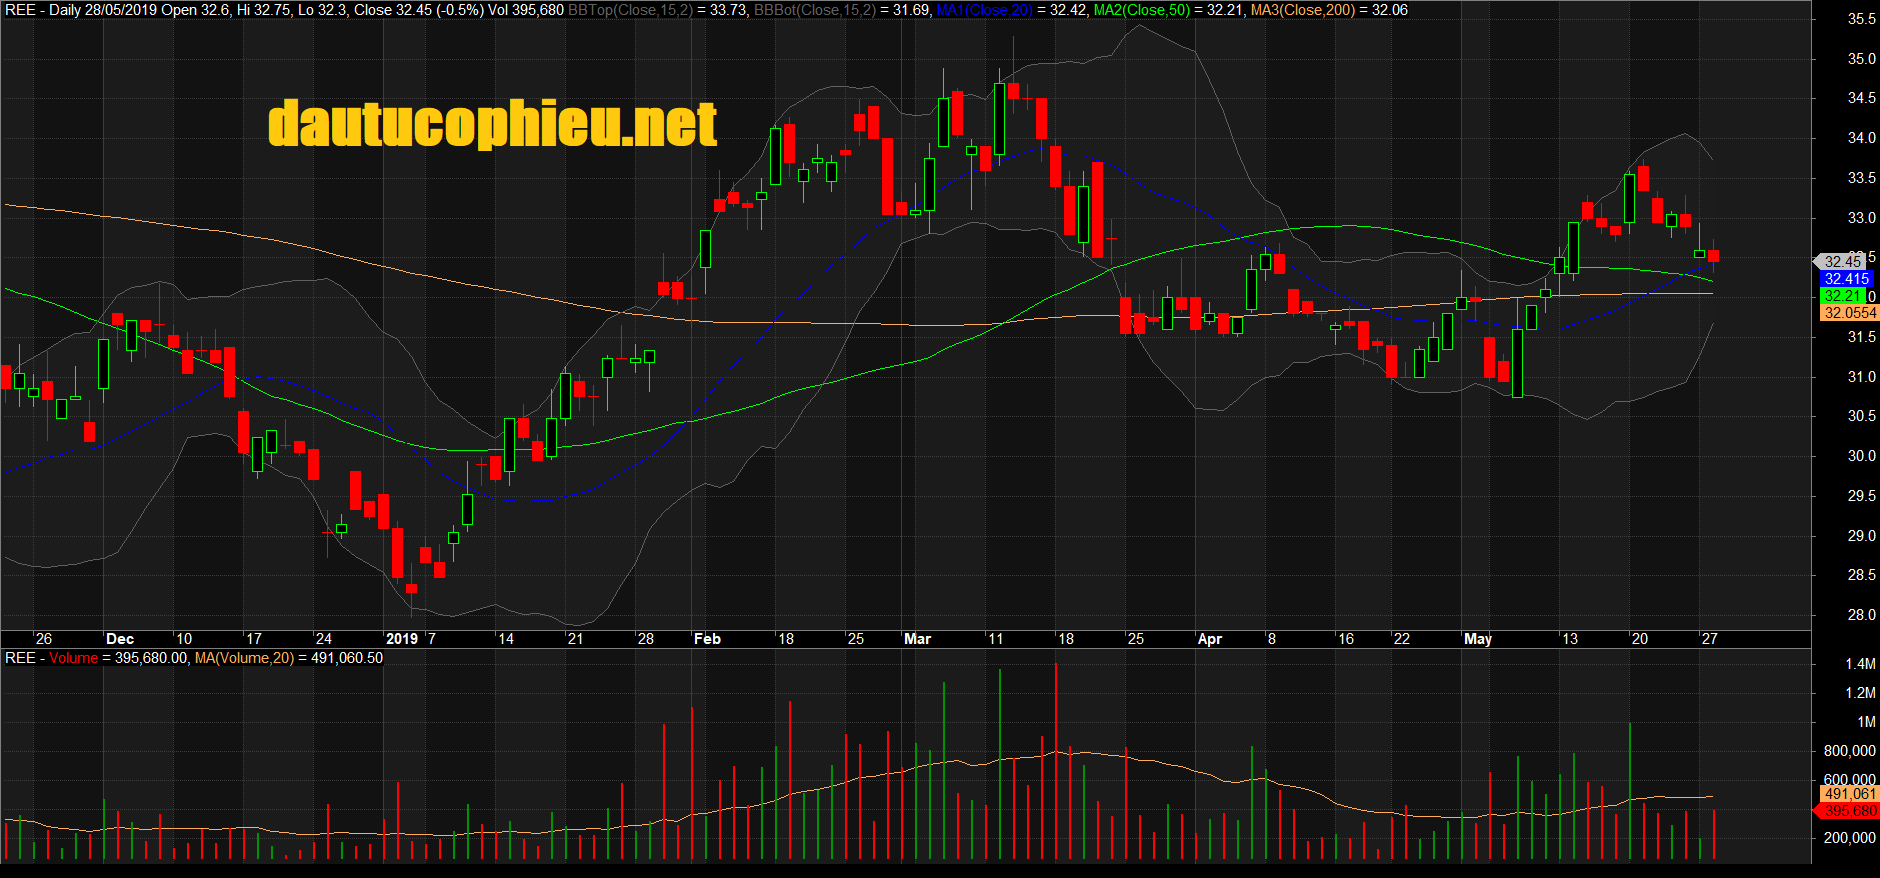The width and height of the screenshot is (1880, 878).
Task: Select the MA(Volume,20) indicator label
Action: pos(244,658)
